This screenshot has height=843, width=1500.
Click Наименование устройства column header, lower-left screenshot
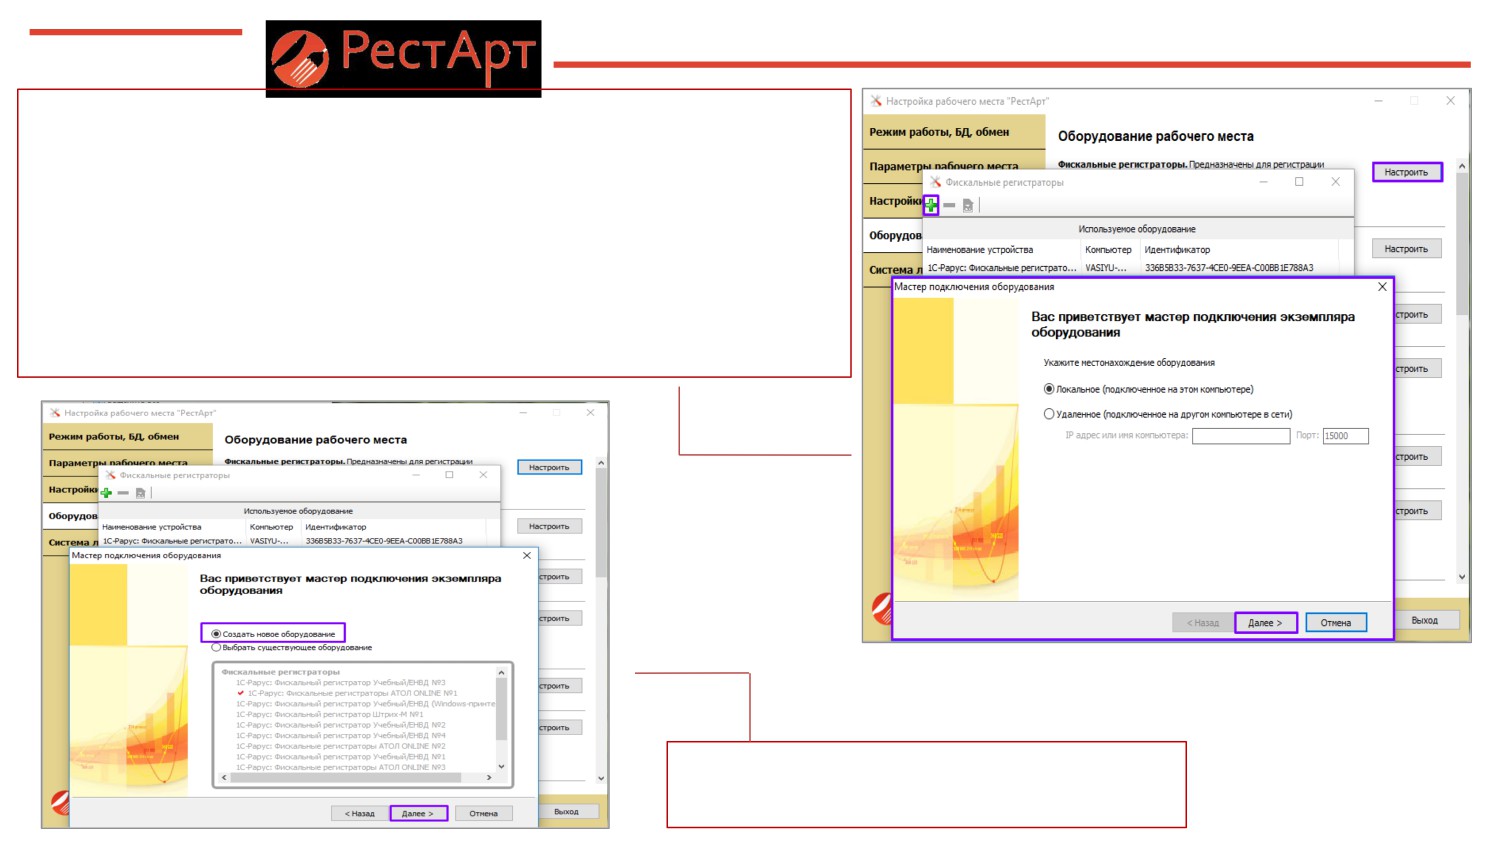coord(172,527)
